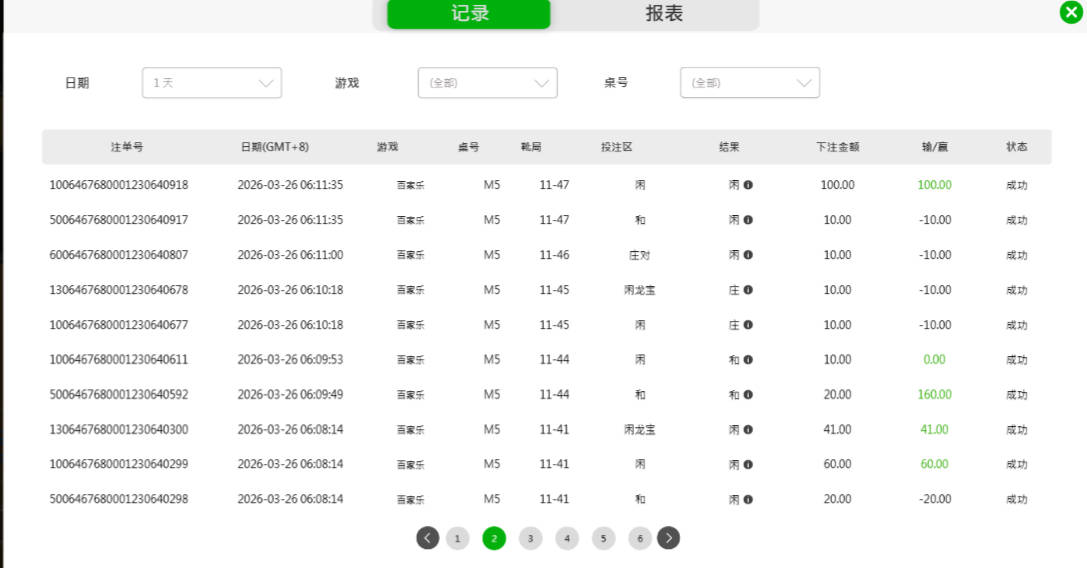Image resolution: width=1087 pixels, height=568 pixels.
Task: Expand the 日期 dropdown showing 1天
Action: coord(212,83)
